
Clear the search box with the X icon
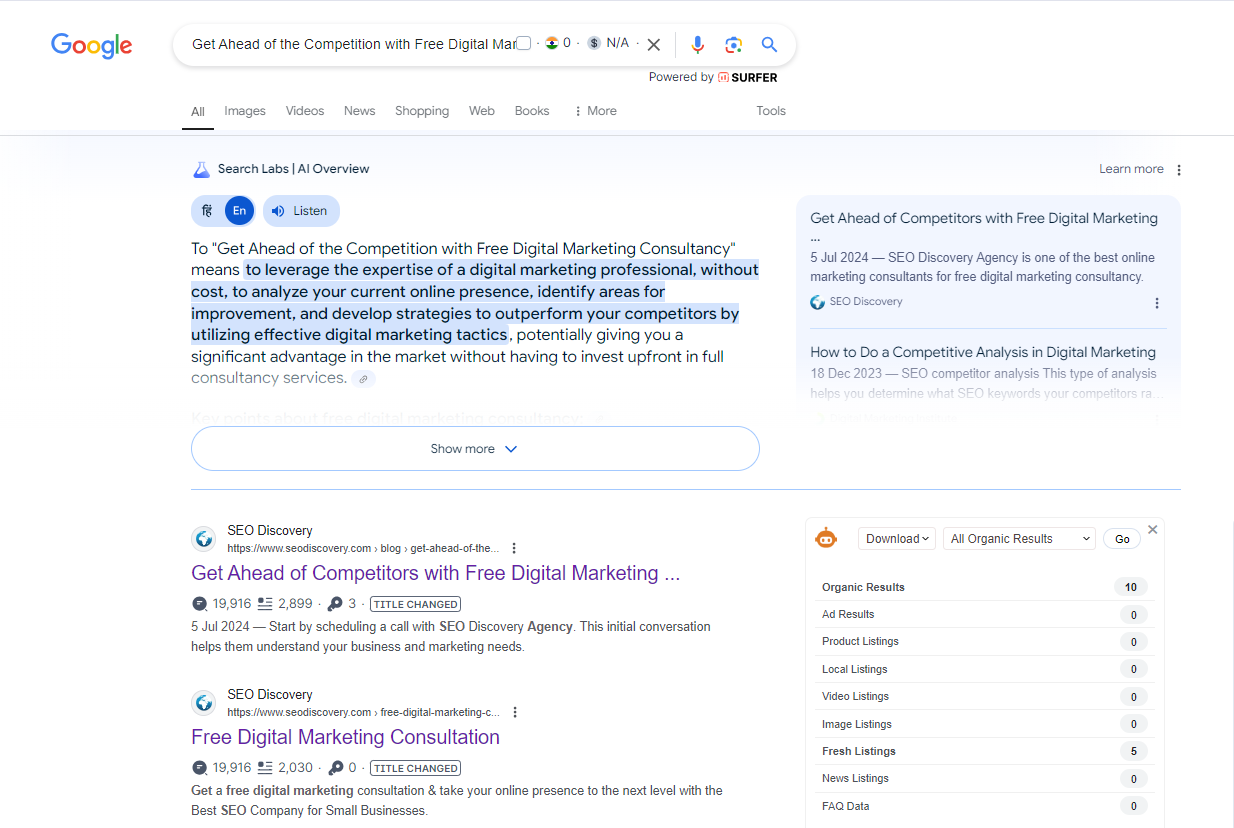pos(654,44)
